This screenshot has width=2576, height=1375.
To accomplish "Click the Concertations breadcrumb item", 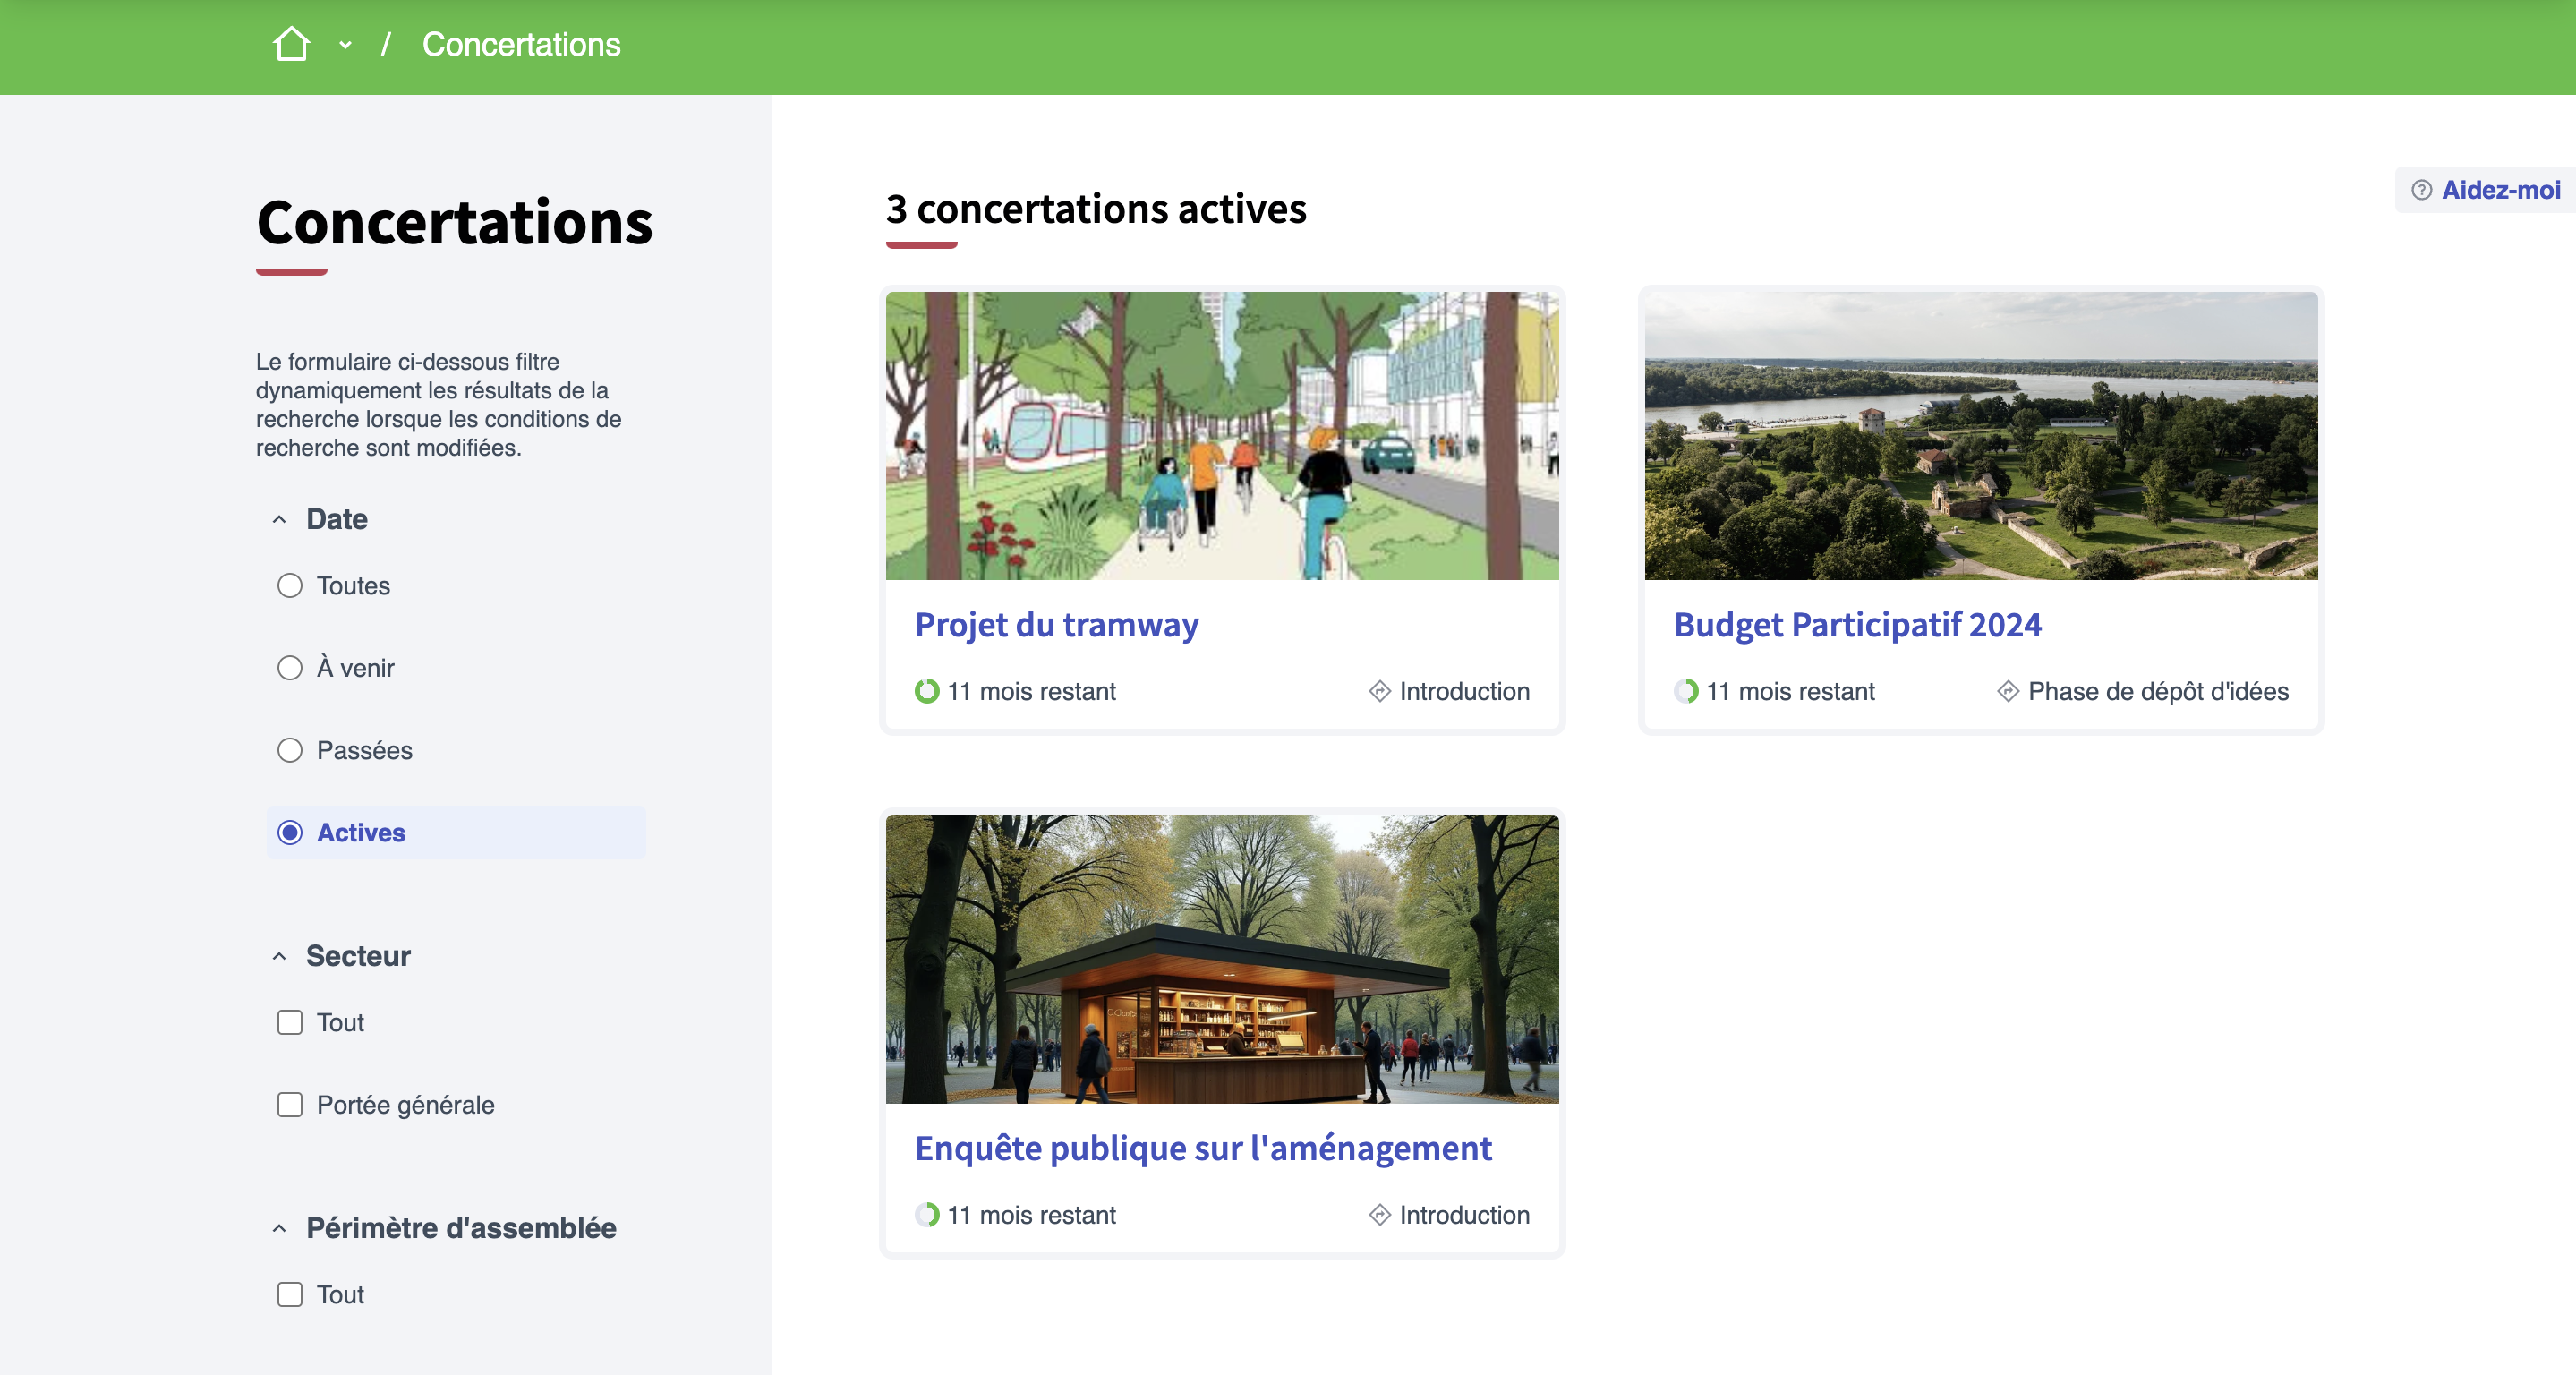I will (x=521, y=45).
